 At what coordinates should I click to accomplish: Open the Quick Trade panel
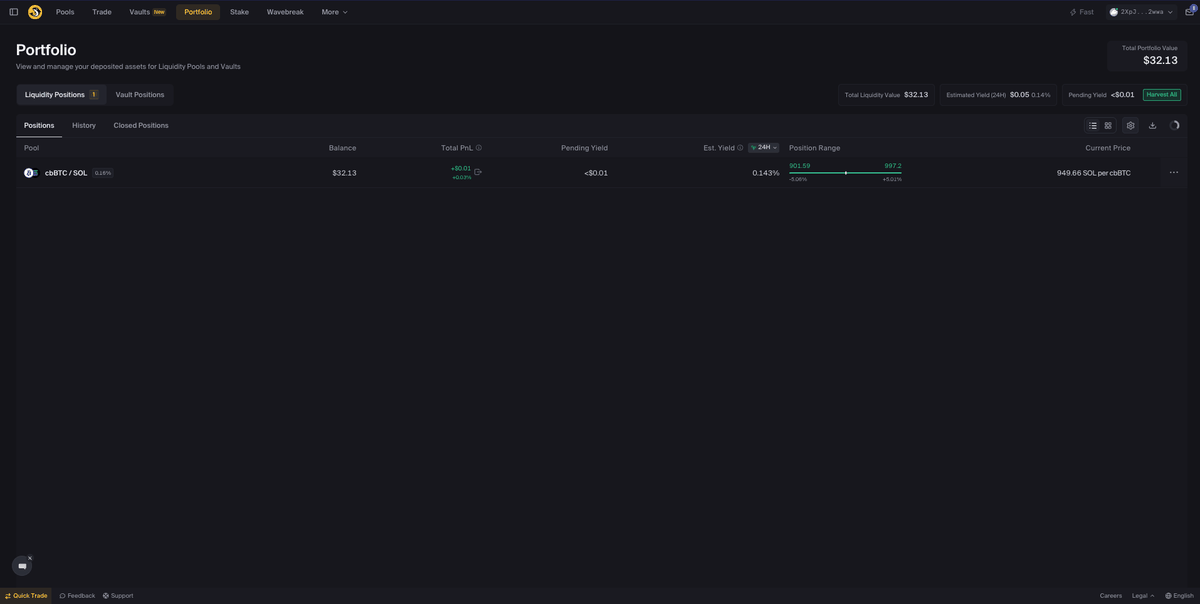[x=26, y=596]
